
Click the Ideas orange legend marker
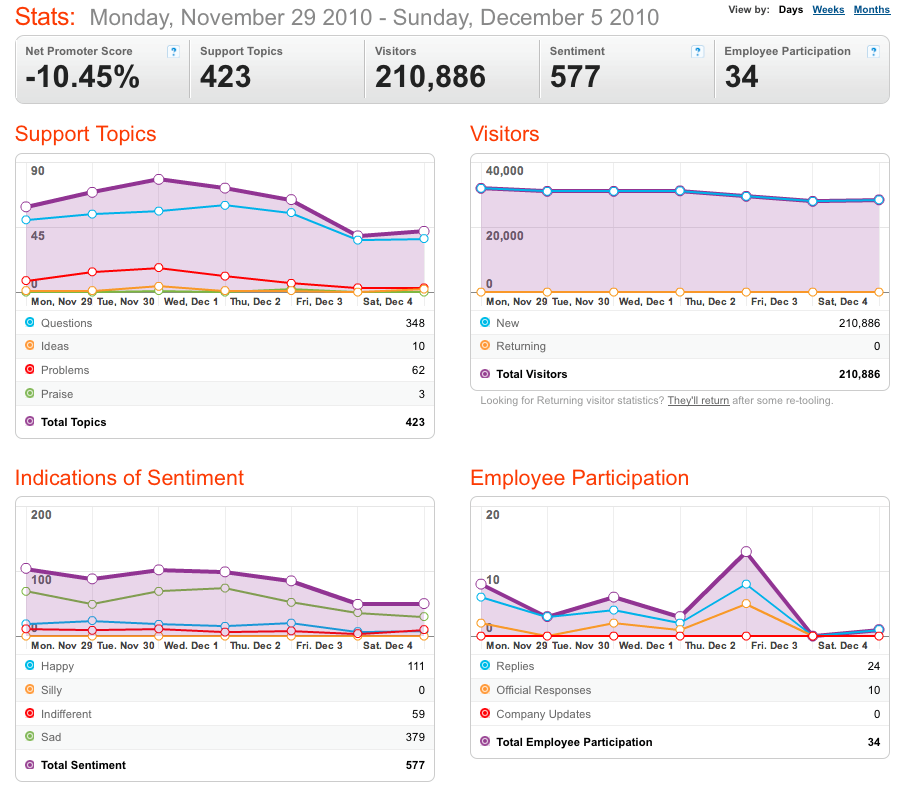pos(30,345)
